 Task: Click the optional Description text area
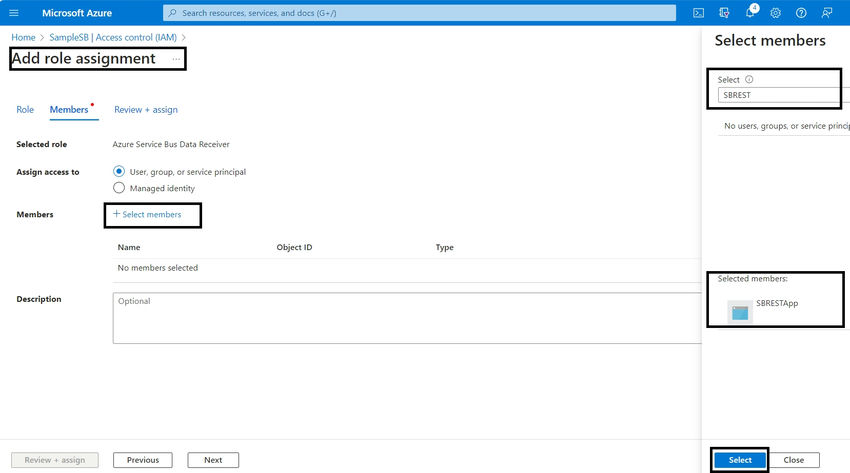(x=407, y=318)
